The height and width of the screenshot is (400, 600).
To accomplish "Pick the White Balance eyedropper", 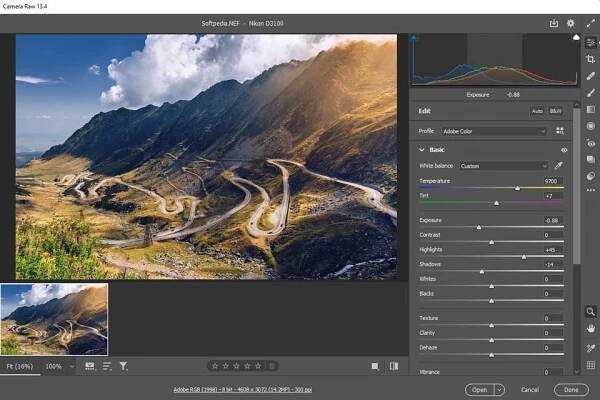I will [559, 165].
